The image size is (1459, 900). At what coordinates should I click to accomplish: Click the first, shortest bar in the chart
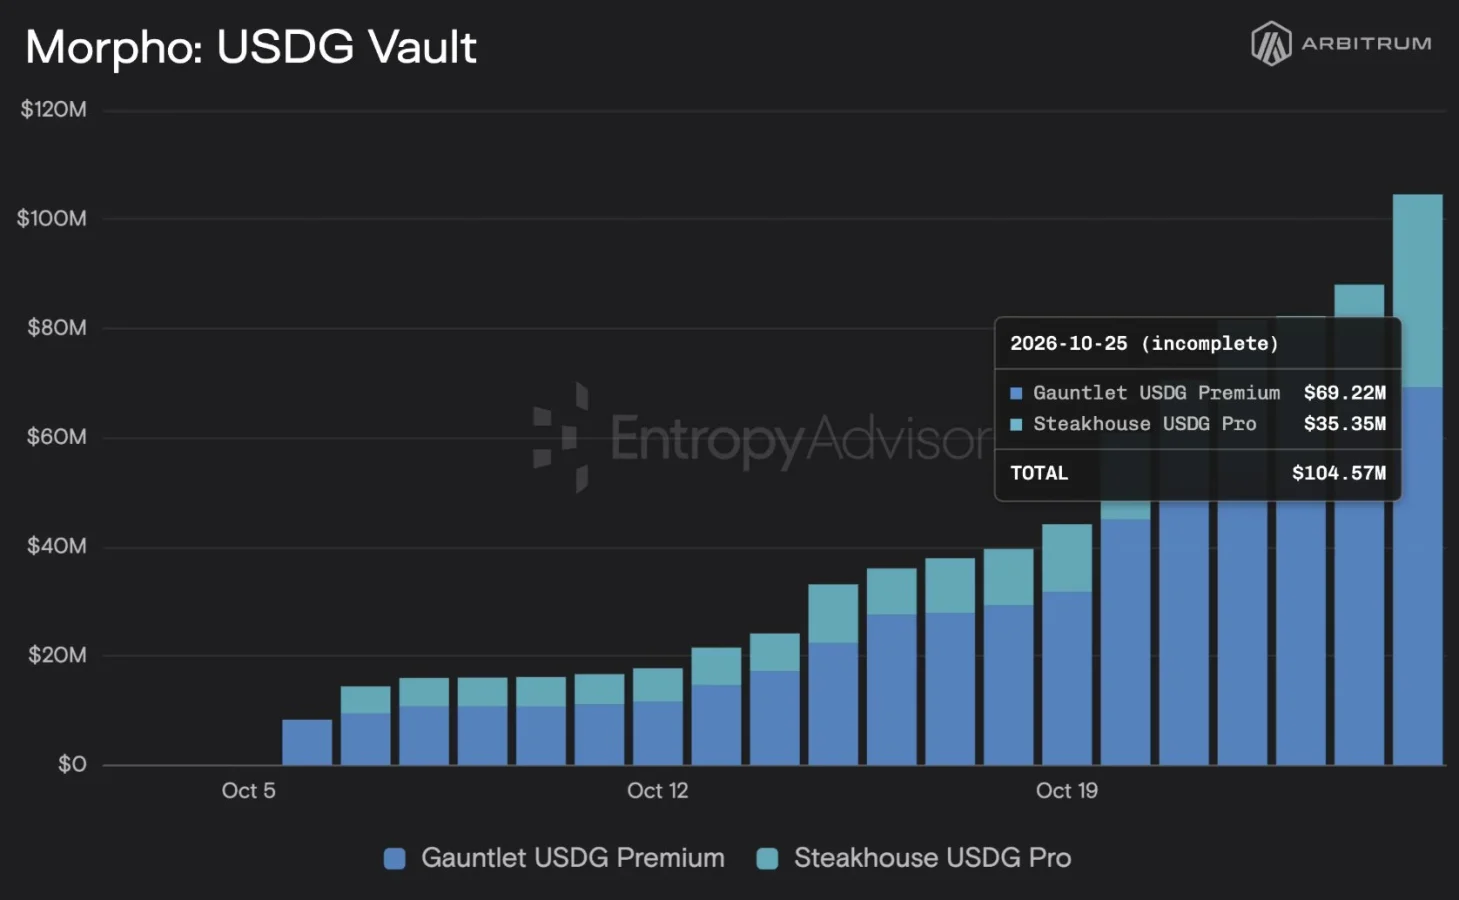tap(307, 742)
